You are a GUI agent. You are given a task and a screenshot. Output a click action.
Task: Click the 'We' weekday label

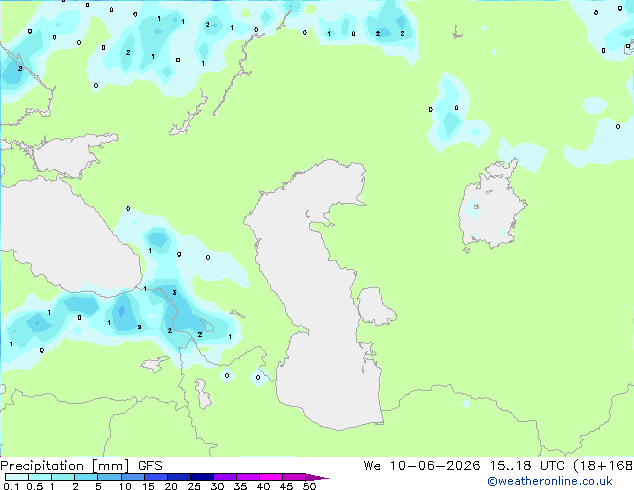[x=372, y=466]
